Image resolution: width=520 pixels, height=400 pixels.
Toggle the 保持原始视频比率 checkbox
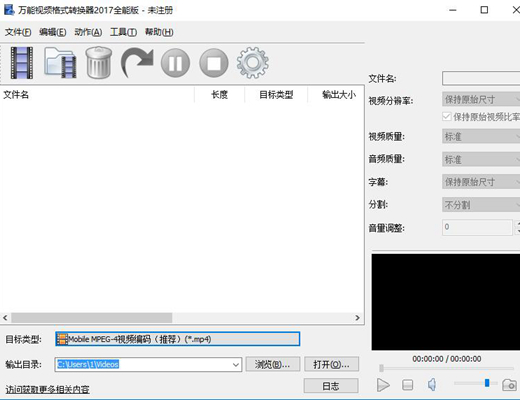(447, 117)
